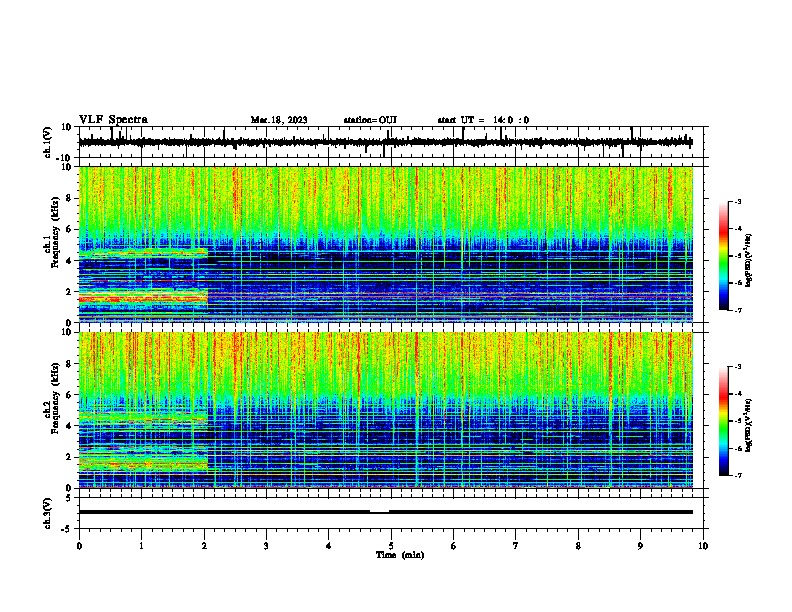The height and width of the screenshot is (612, 792).
Task: Click the gap in the ch.3 black trace
Action: [379, 512]
